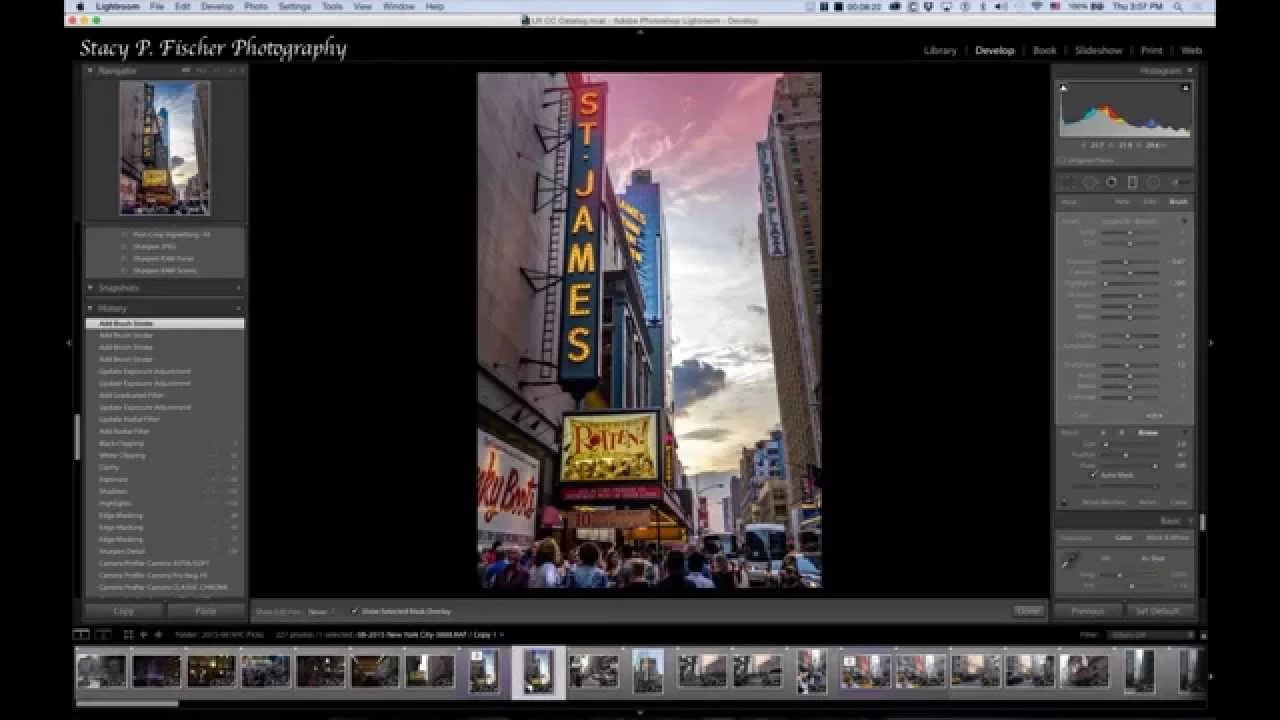Go back using filmstrip back arrow
Image resolution: width=1280 pixels, height=720 pixels.
(x=144, y=634)
